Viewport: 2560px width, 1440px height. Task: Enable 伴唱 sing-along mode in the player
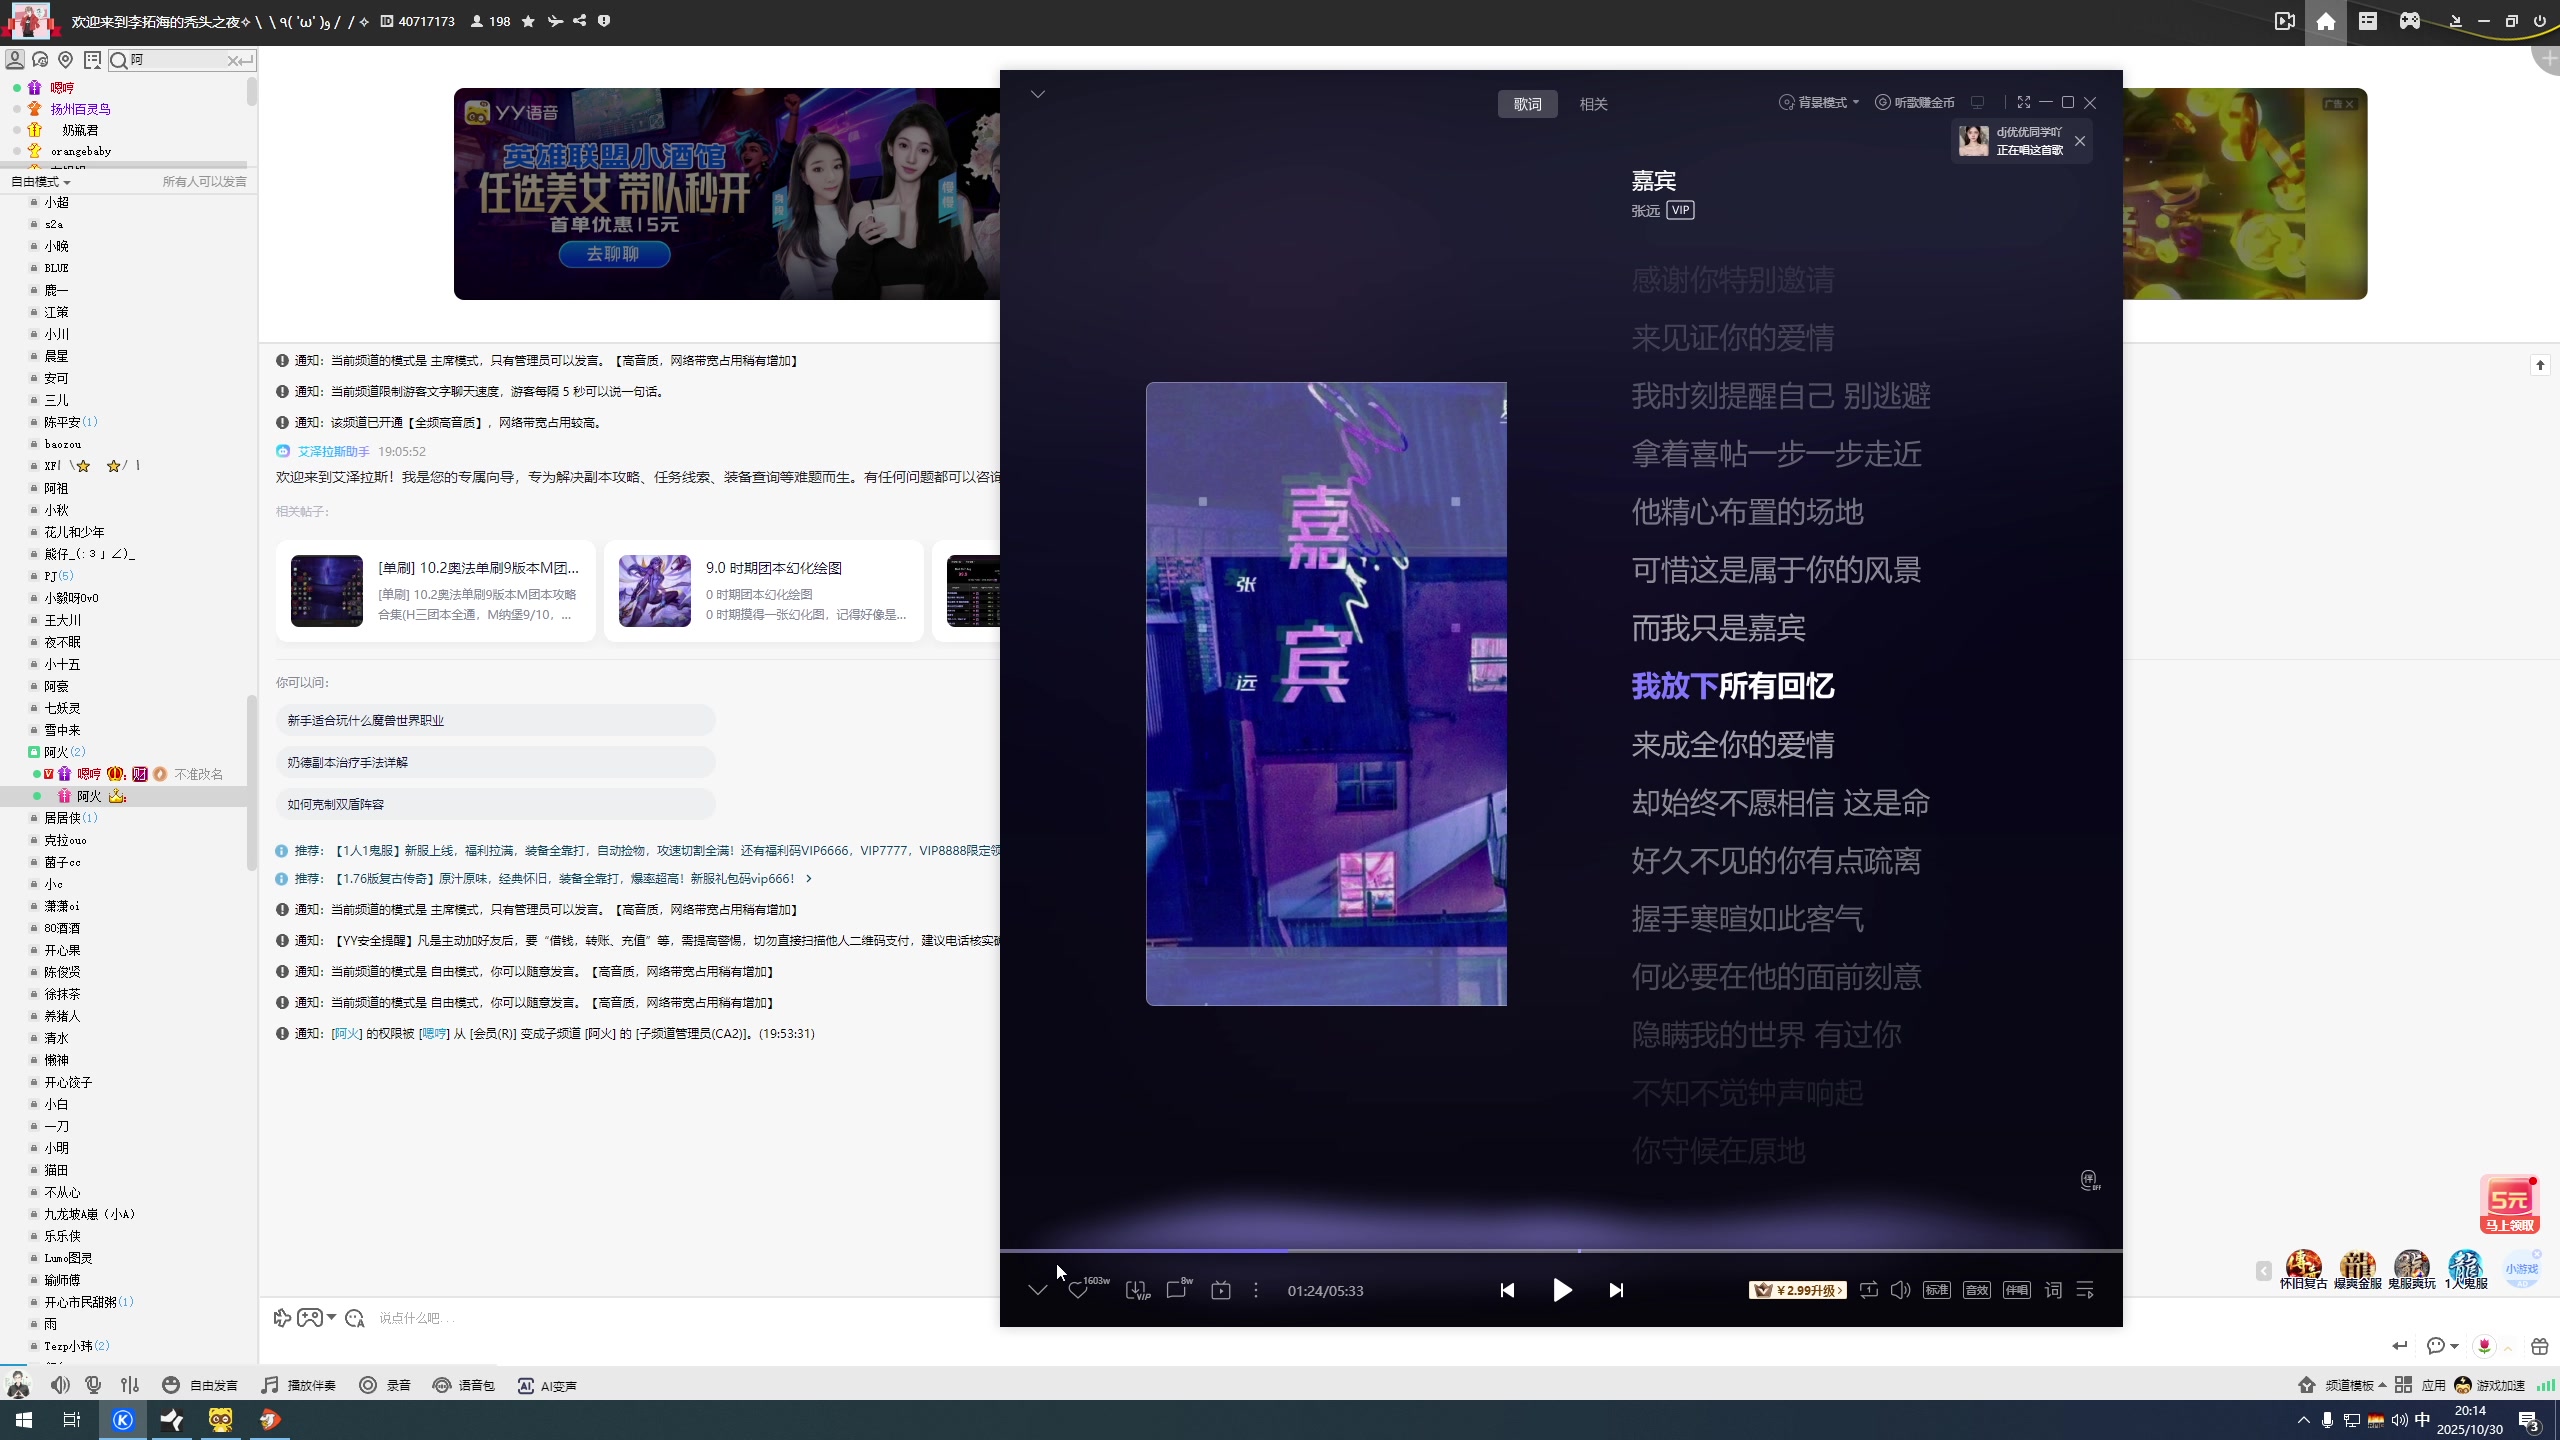point(2016,1290)
